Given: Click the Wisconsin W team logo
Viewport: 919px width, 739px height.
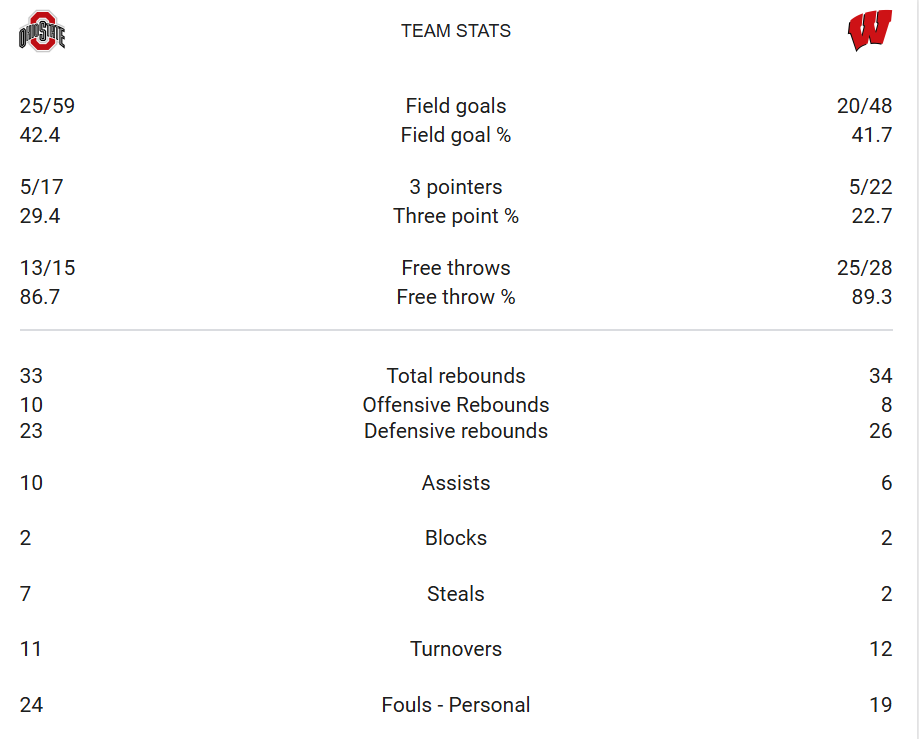Looking at the screenshot, I should click(x=870, y=30).
